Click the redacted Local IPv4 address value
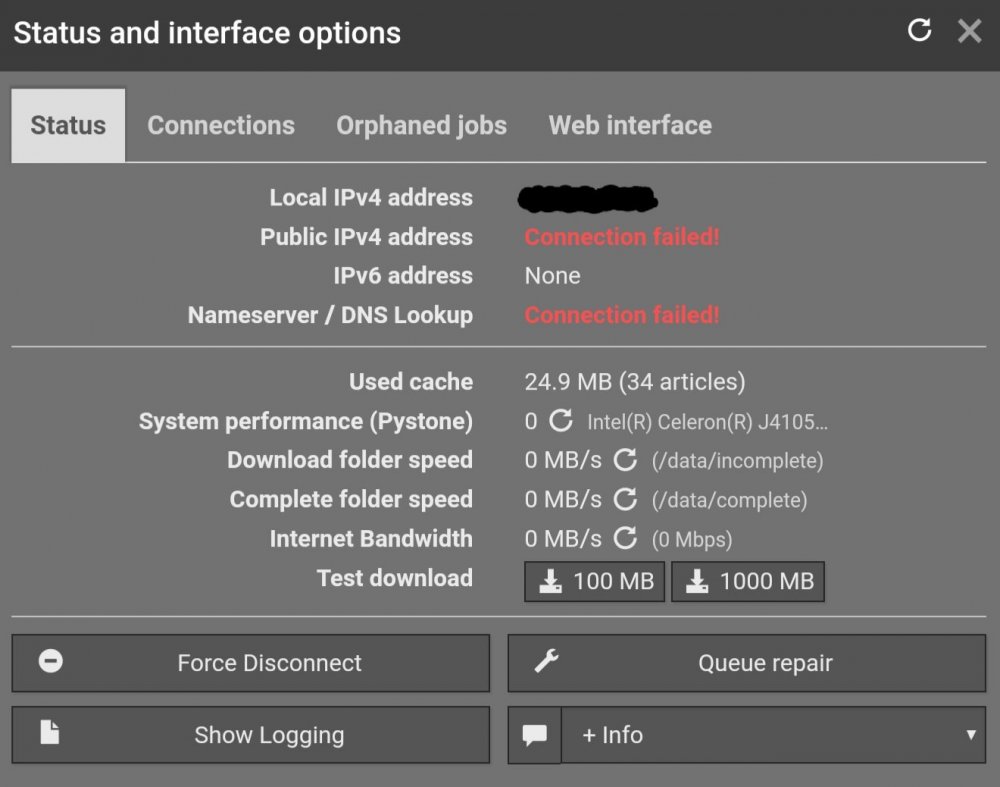 point(587,198)
